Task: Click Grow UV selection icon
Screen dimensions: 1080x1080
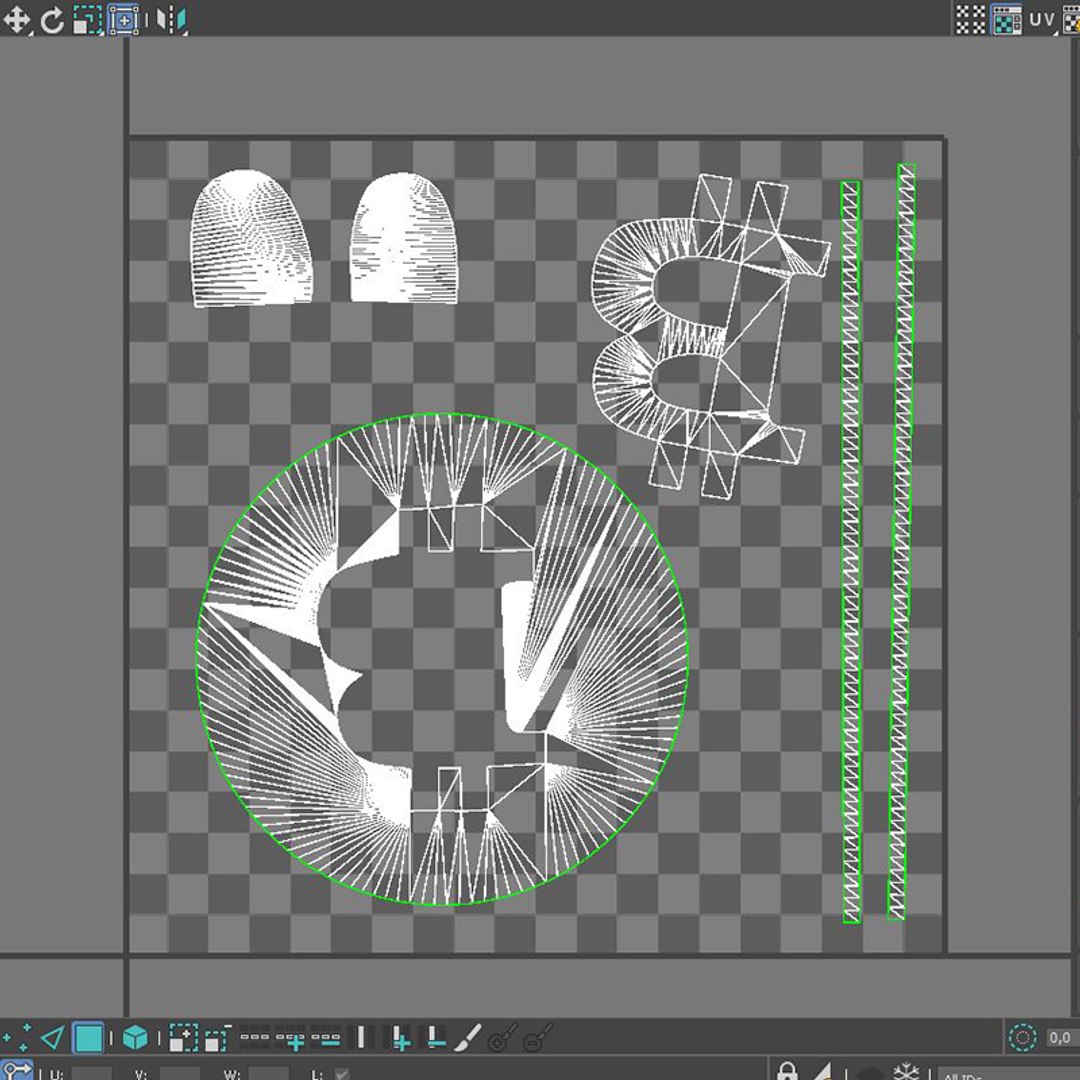Action: (183, 1038)
